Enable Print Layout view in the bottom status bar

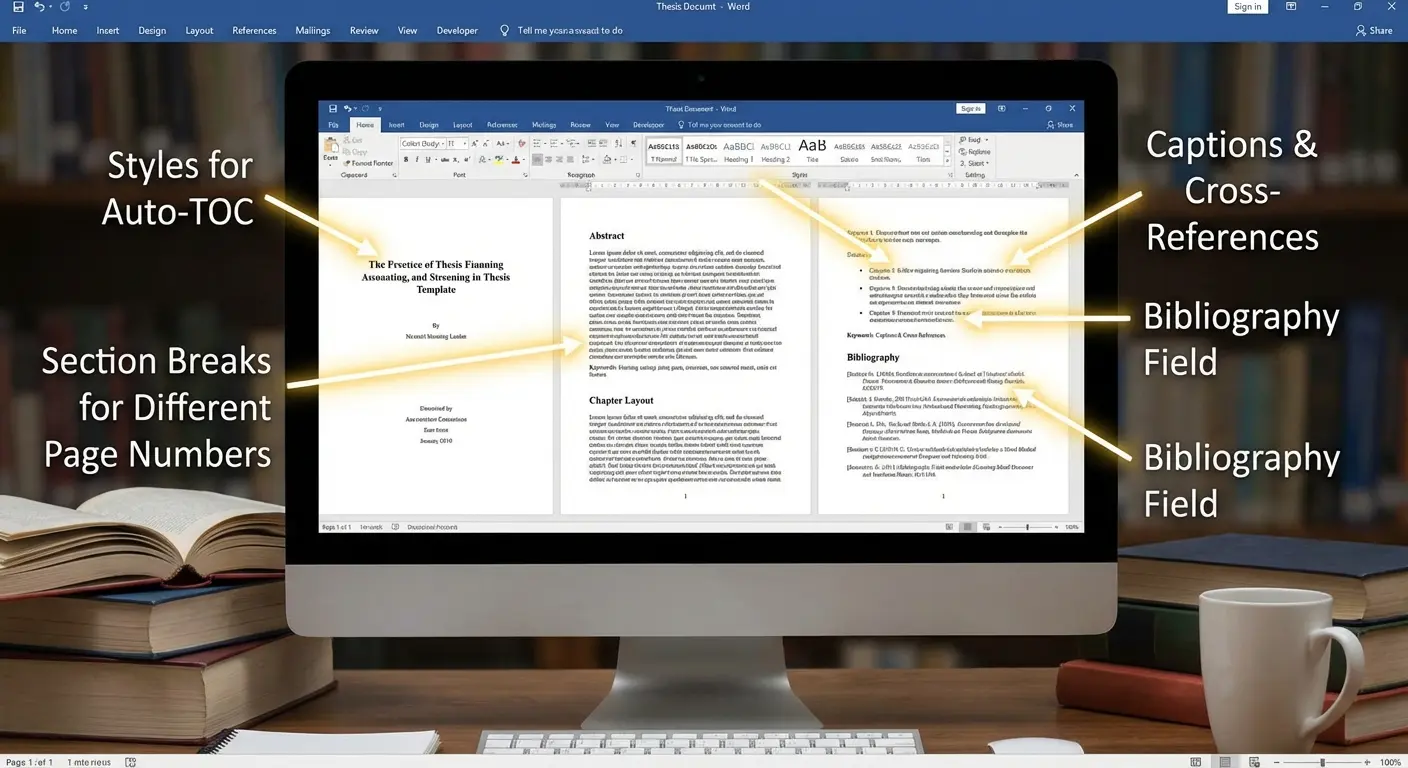coord(1225,762)
